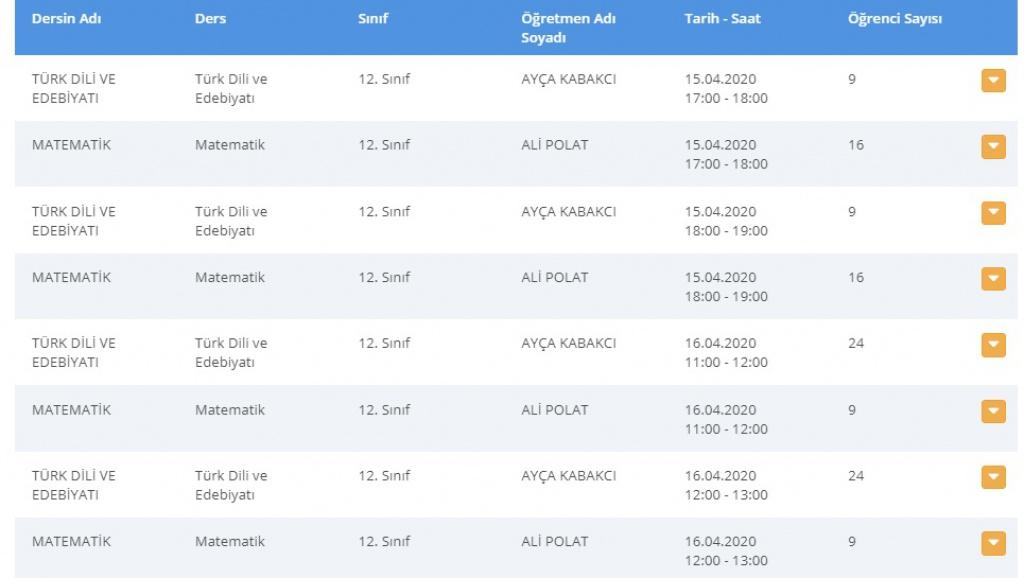This screenshot has width=1024, height=578.
Task: Click the student count 24 at 11:00 - 12:00
Action: pos(856,344)
